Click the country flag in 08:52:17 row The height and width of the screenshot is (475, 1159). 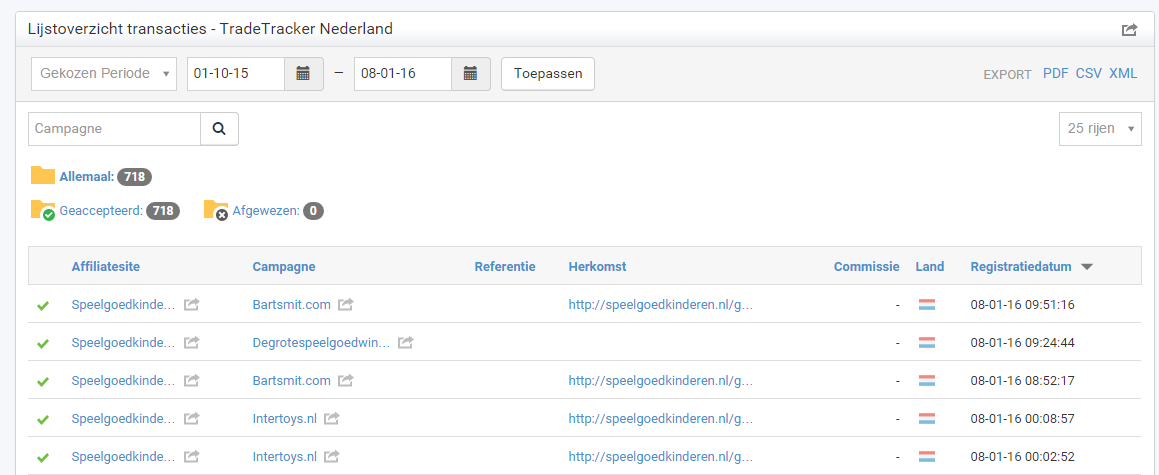point(927,380)
